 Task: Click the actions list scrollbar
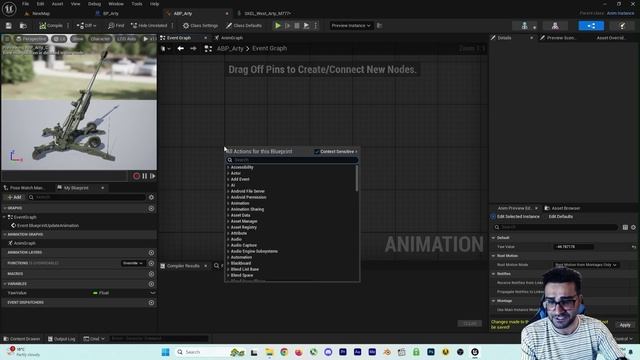coord(357,178)
